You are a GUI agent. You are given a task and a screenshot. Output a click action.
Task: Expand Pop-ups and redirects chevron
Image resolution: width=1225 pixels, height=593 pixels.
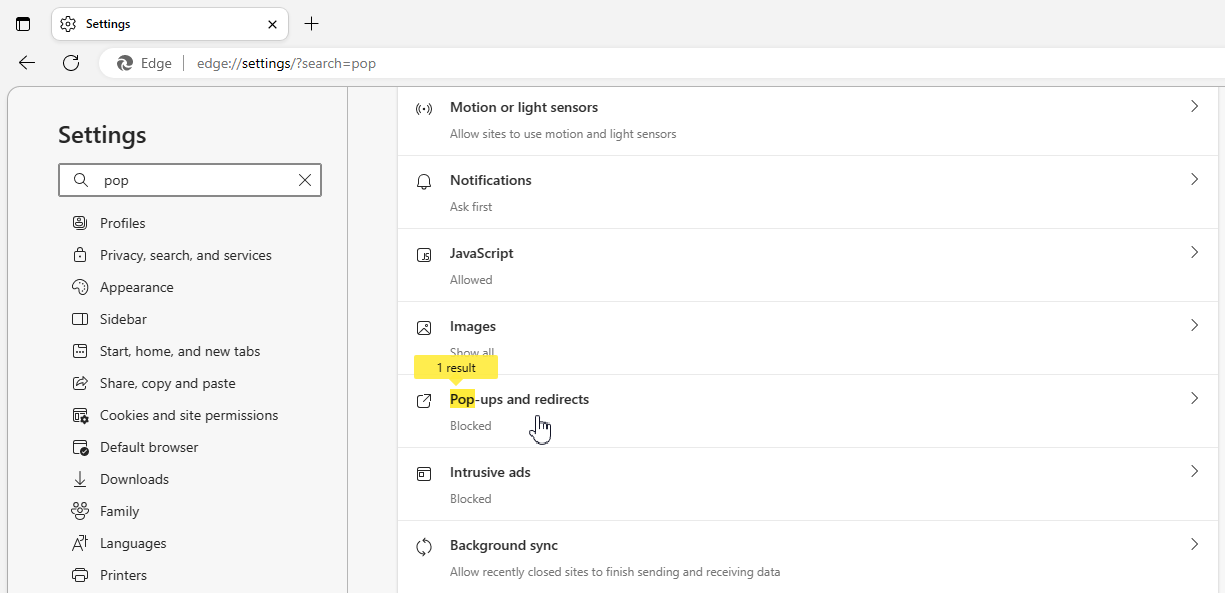pos(1194,398)
